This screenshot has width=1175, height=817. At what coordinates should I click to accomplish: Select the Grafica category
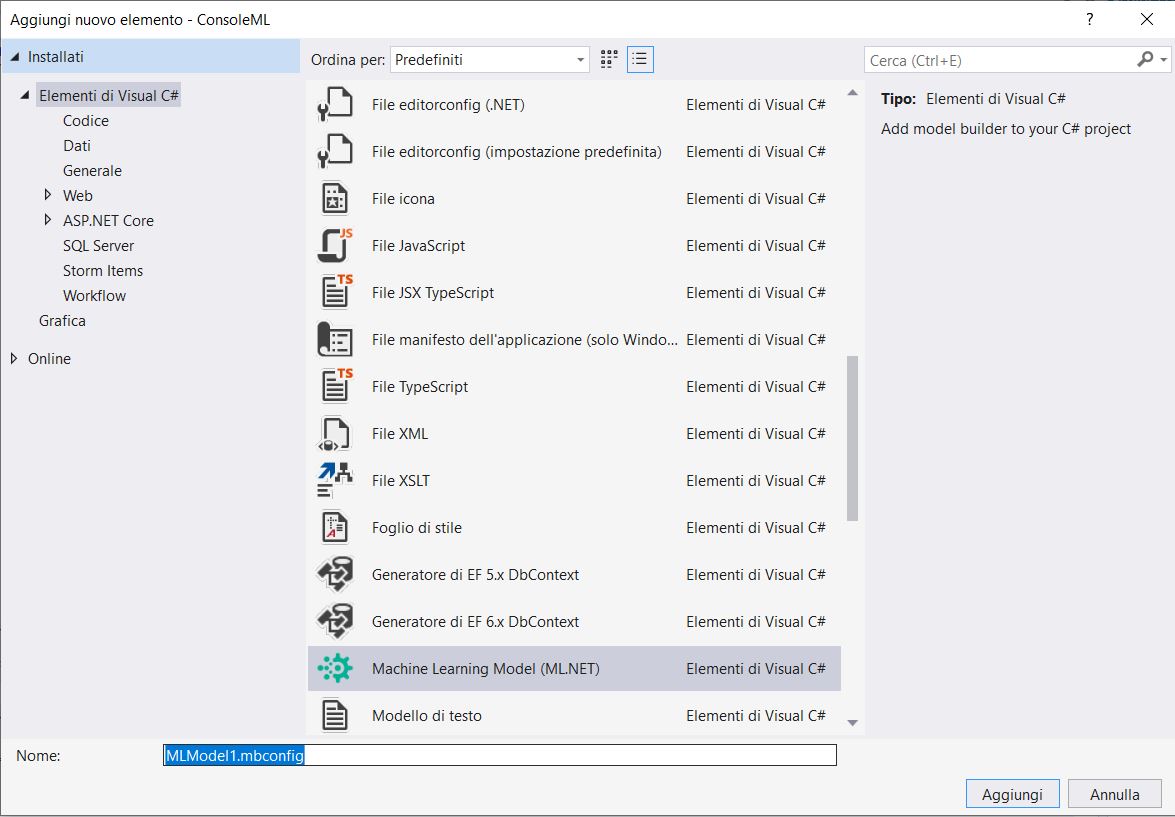(x=62, y=321)
